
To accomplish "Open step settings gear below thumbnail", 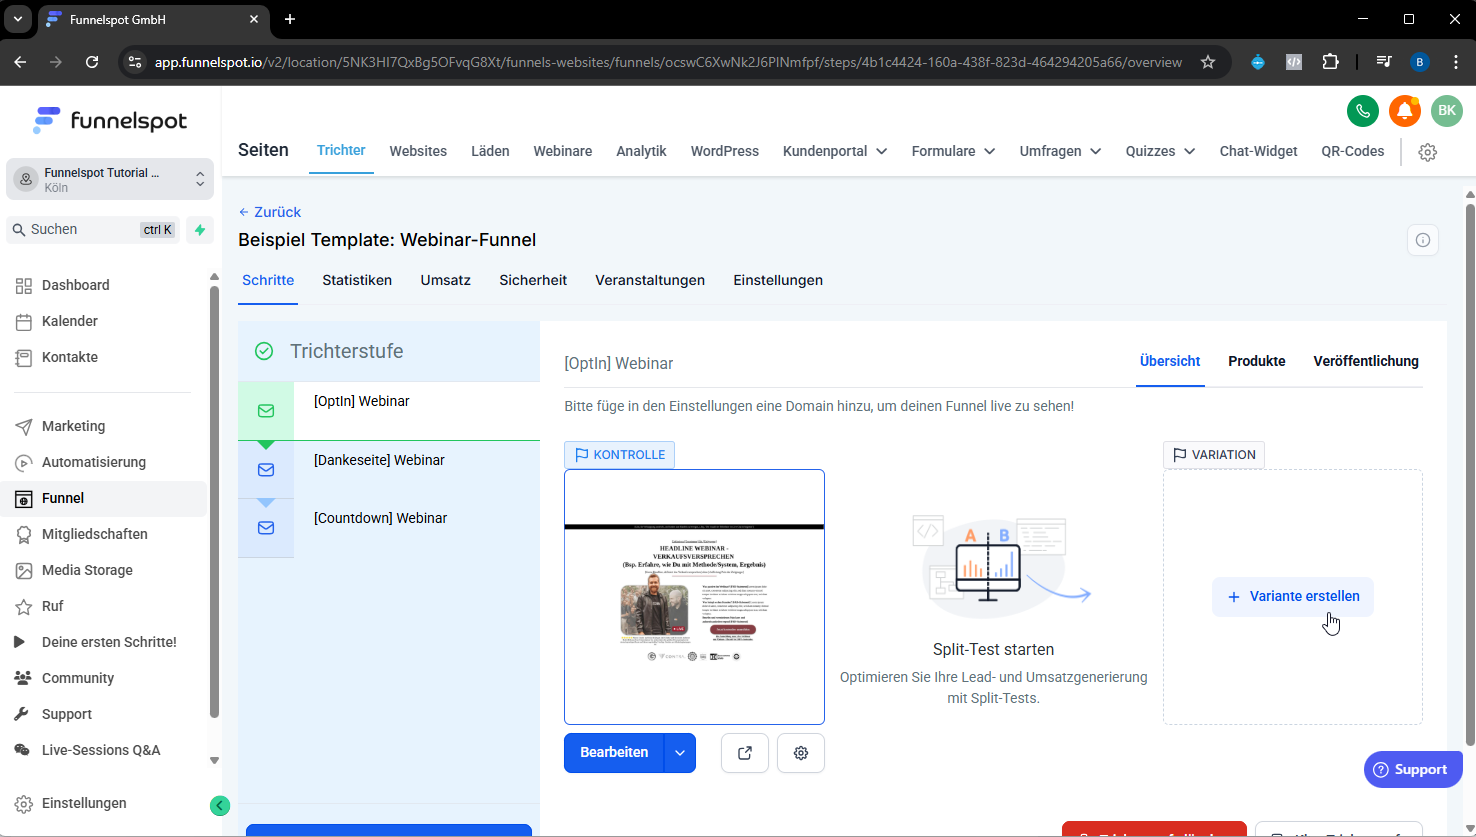I will [800, 753].
